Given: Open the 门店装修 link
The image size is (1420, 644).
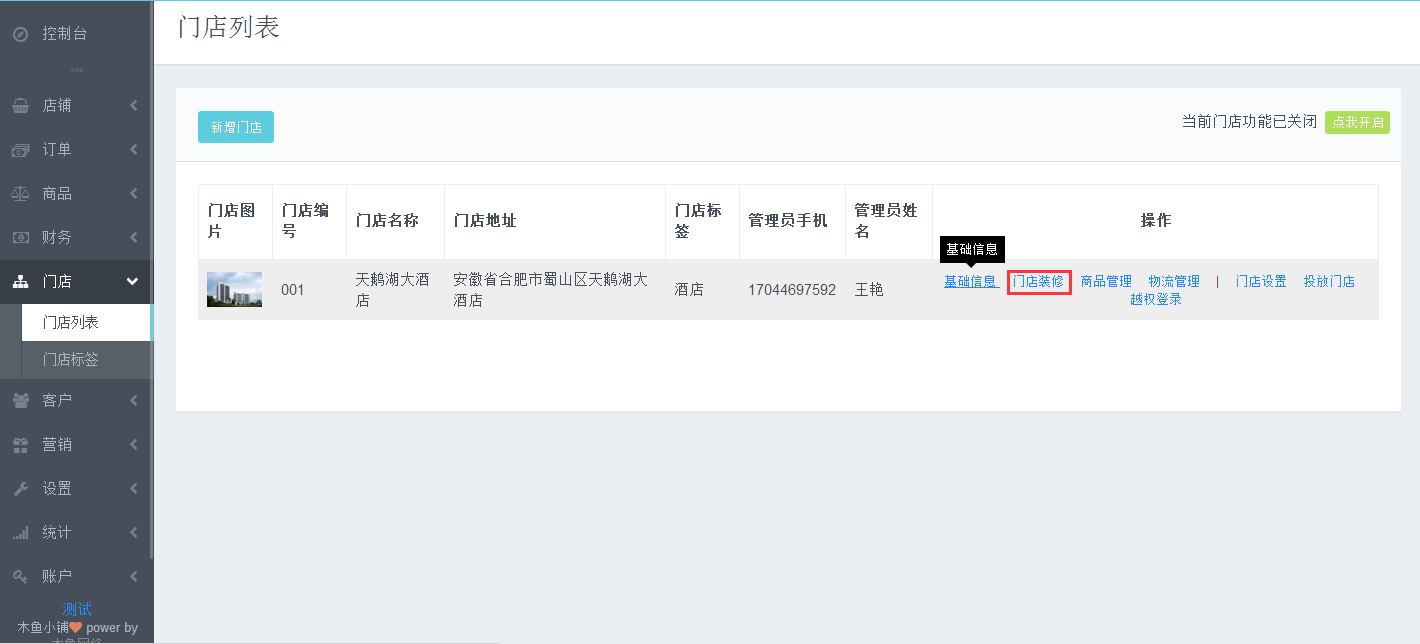Looking at the screenshot, I should [1038, 282].
